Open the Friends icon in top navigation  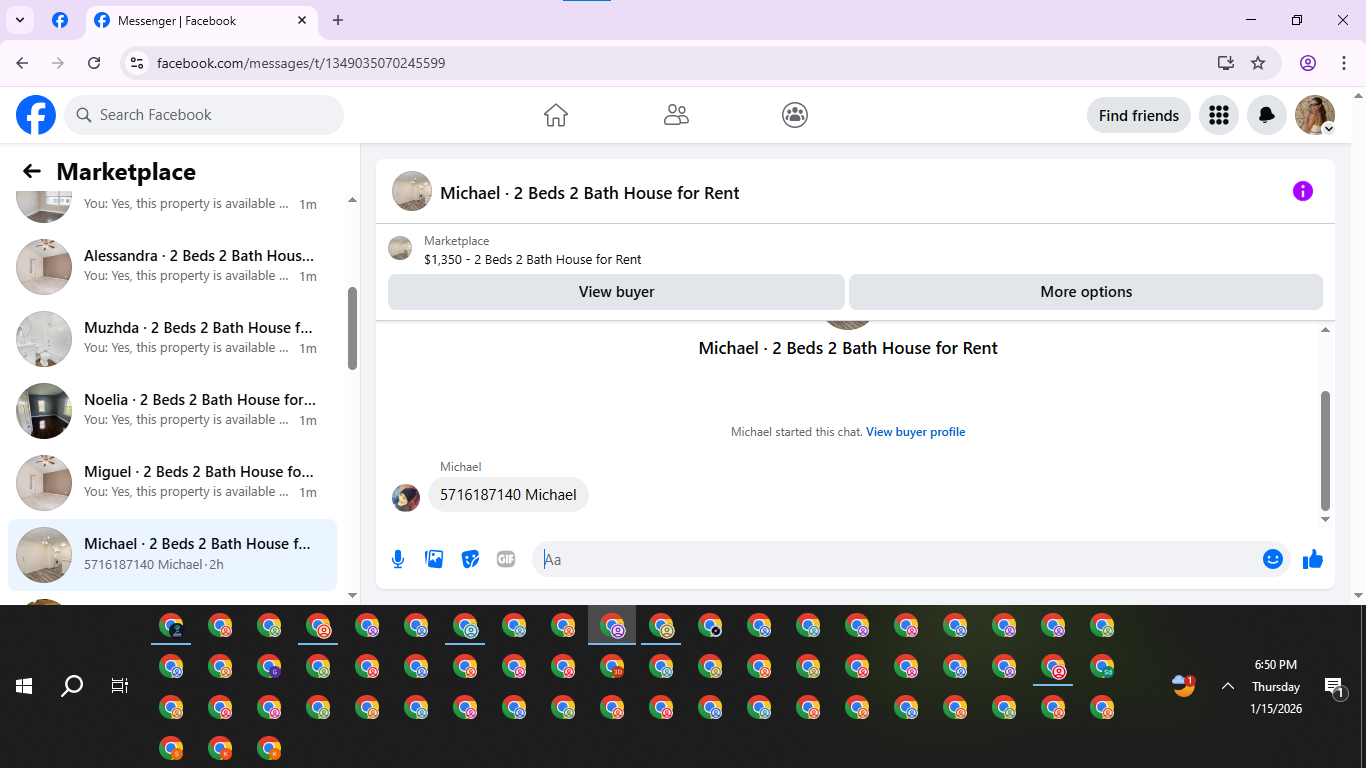[x=676, y=115]
